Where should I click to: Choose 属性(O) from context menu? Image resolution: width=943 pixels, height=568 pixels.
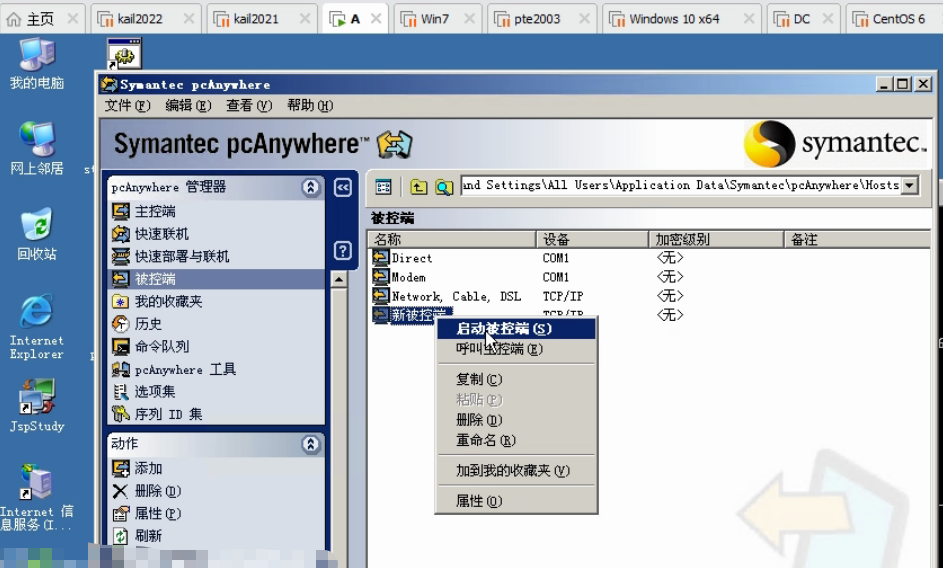(x=516, y=501)
